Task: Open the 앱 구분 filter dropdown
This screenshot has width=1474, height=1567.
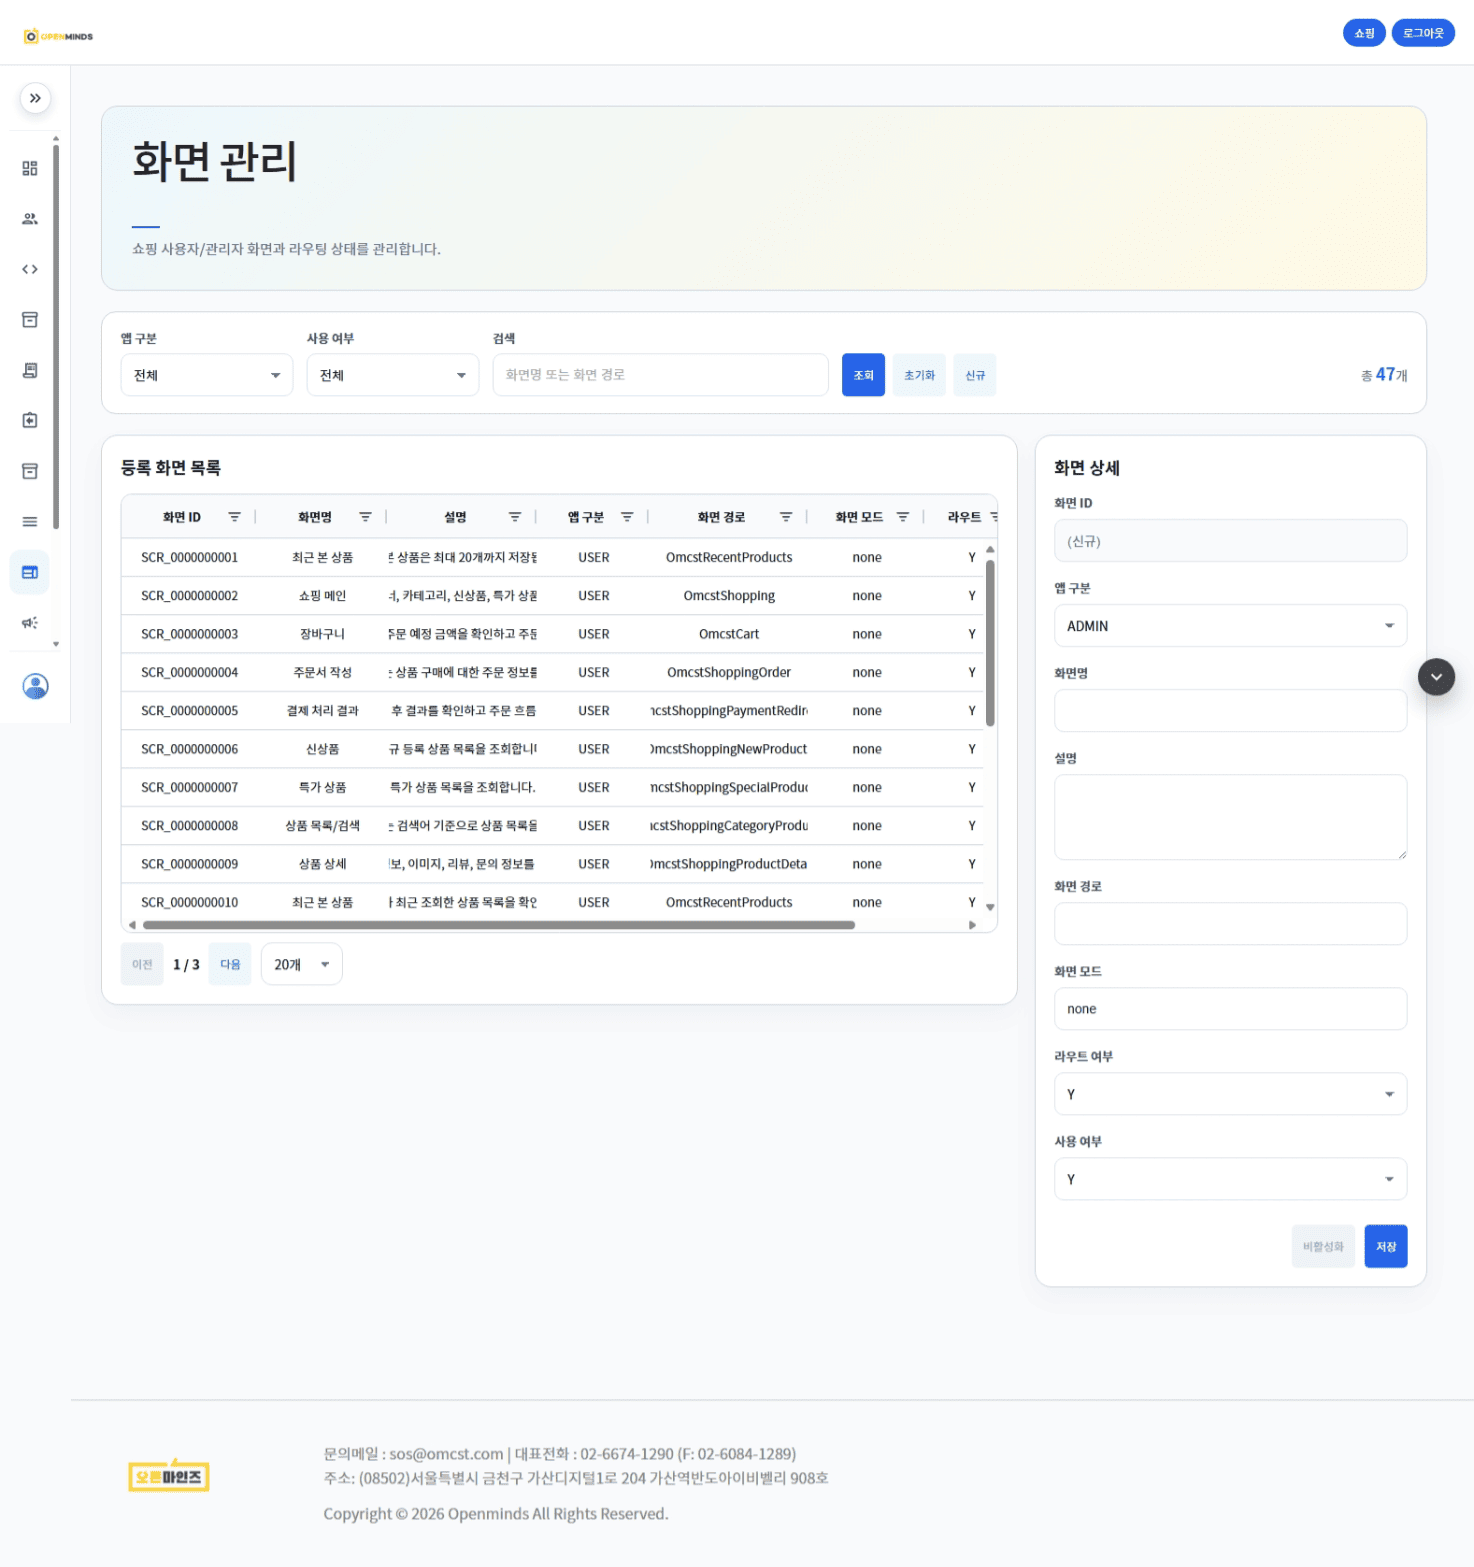Action: click(207, 375)
